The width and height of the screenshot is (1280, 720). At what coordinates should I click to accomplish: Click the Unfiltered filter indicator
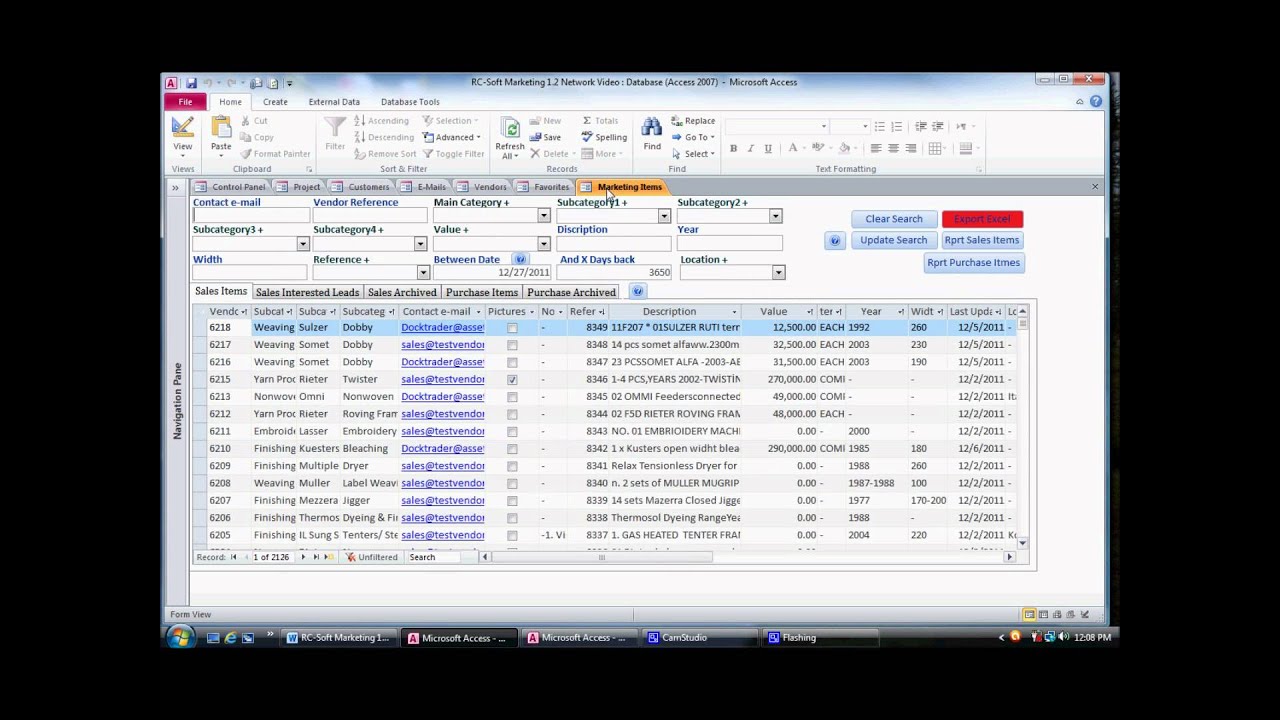click(372, 557)
